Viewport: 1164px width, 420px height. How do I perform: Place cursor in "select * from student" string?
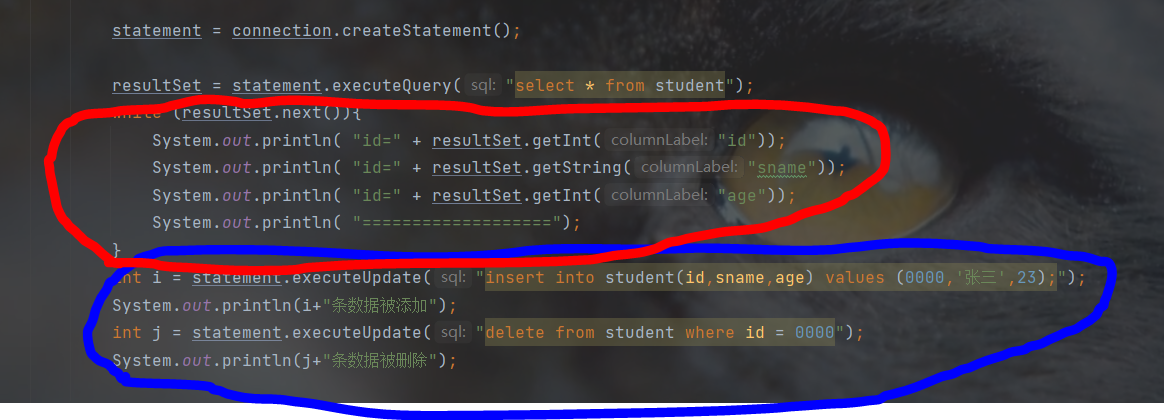[620, 86]
